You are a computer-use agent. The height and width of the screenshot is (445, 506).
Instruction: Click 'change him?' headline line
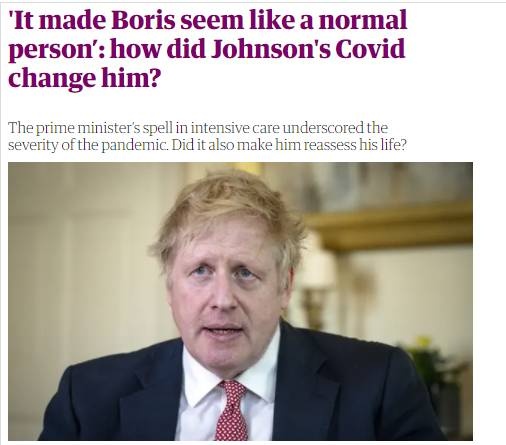[84, 78]
